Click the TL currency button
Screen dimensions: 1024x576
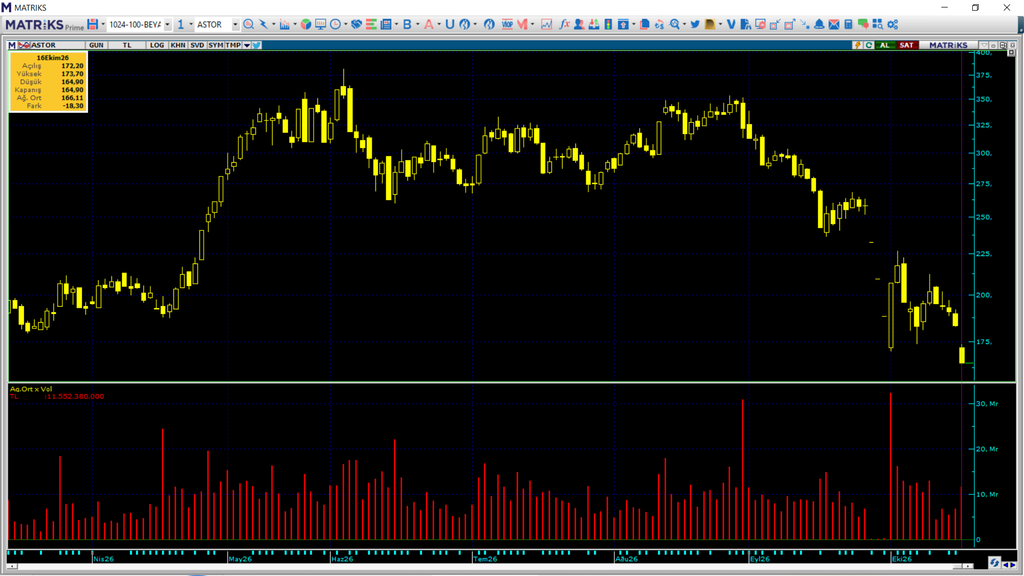coord(127,45)
